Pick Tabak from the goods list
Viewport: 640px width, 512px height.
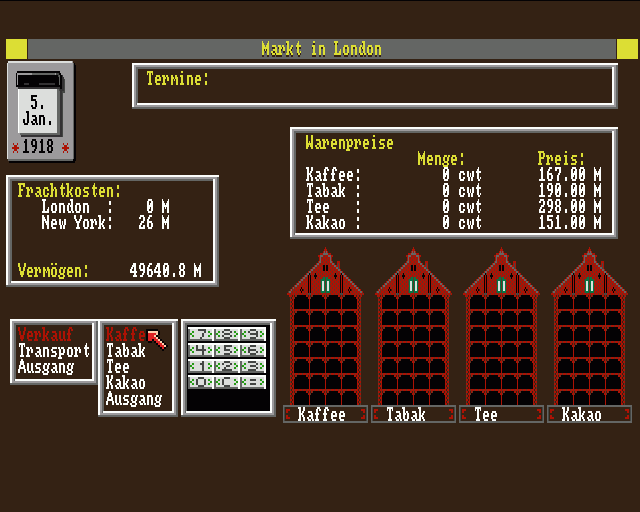126,351
